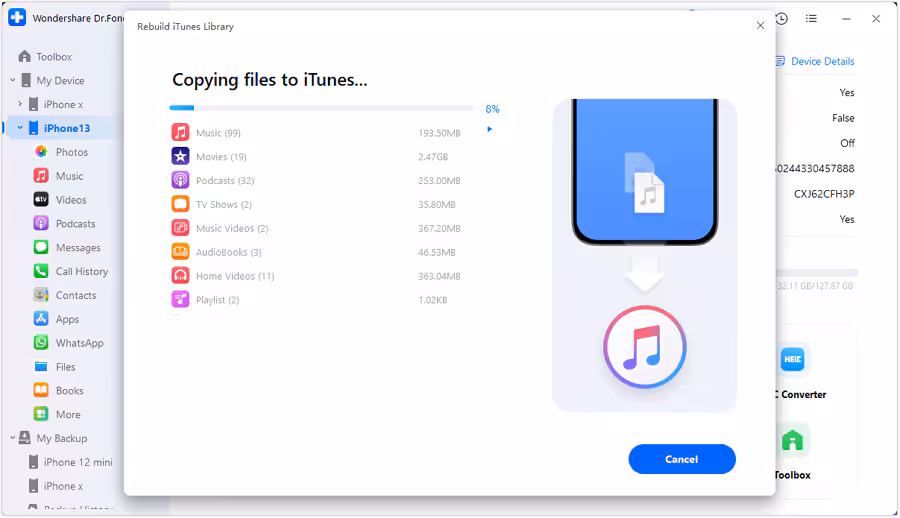Open the Toolbox home icon in sidebar
Viewport: 900px width, 518px height.
[24, 56]
